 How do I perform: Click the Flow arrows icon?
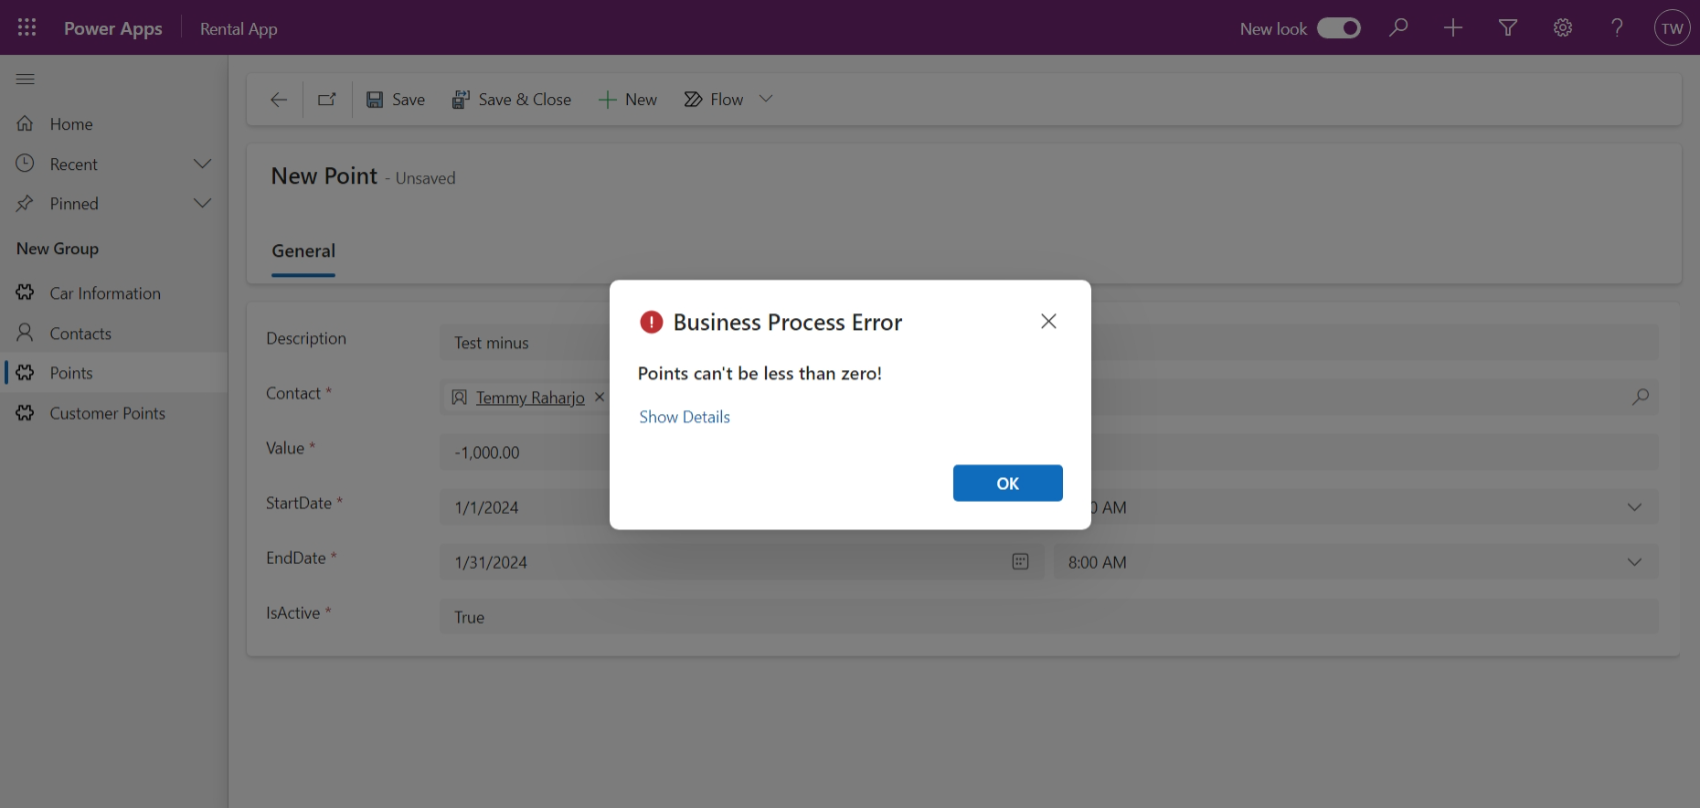pos(693,100)
